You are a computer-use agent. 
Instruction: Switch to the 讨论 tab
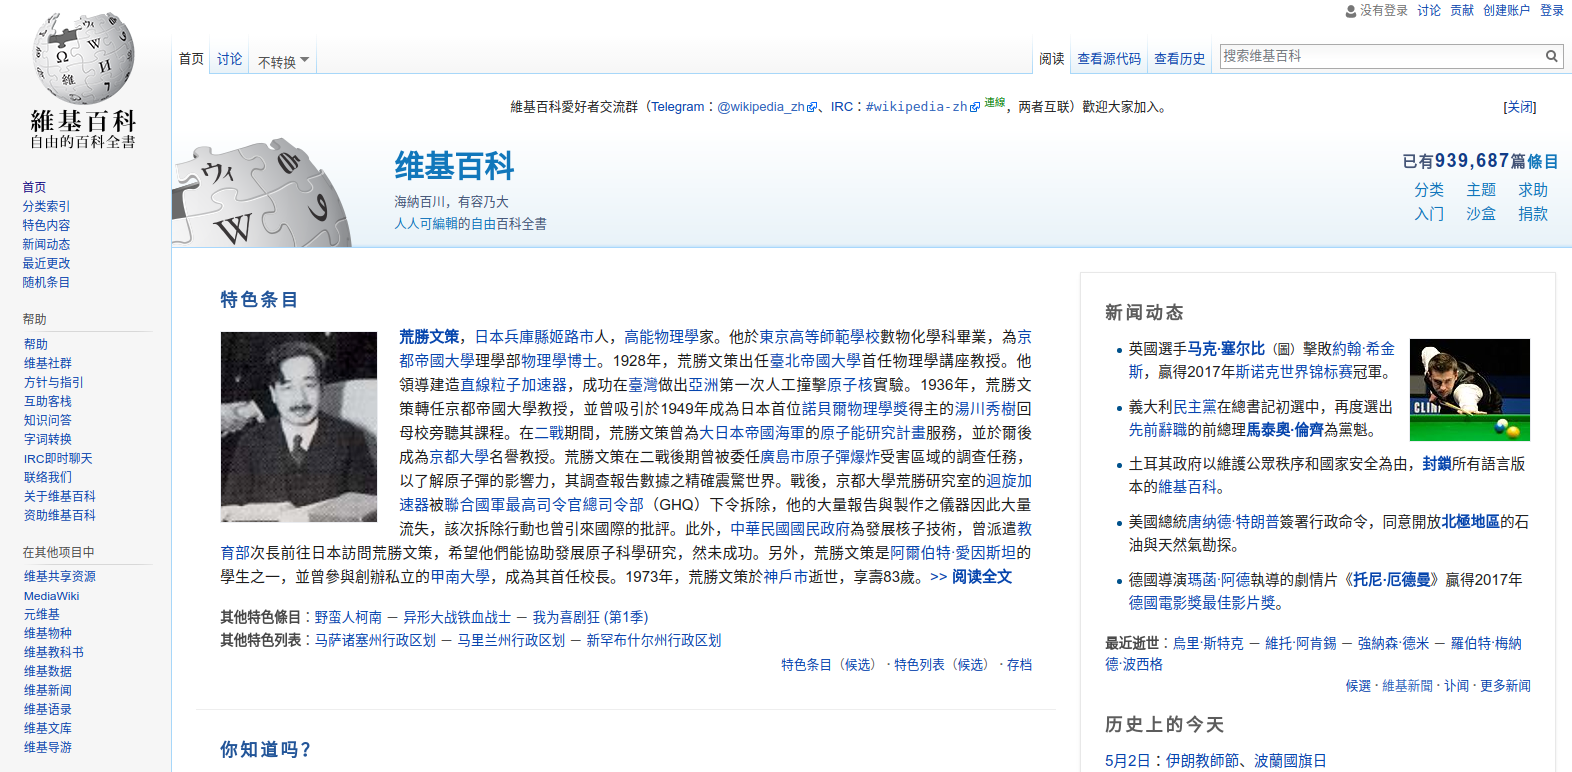click(x=230, y=59)
